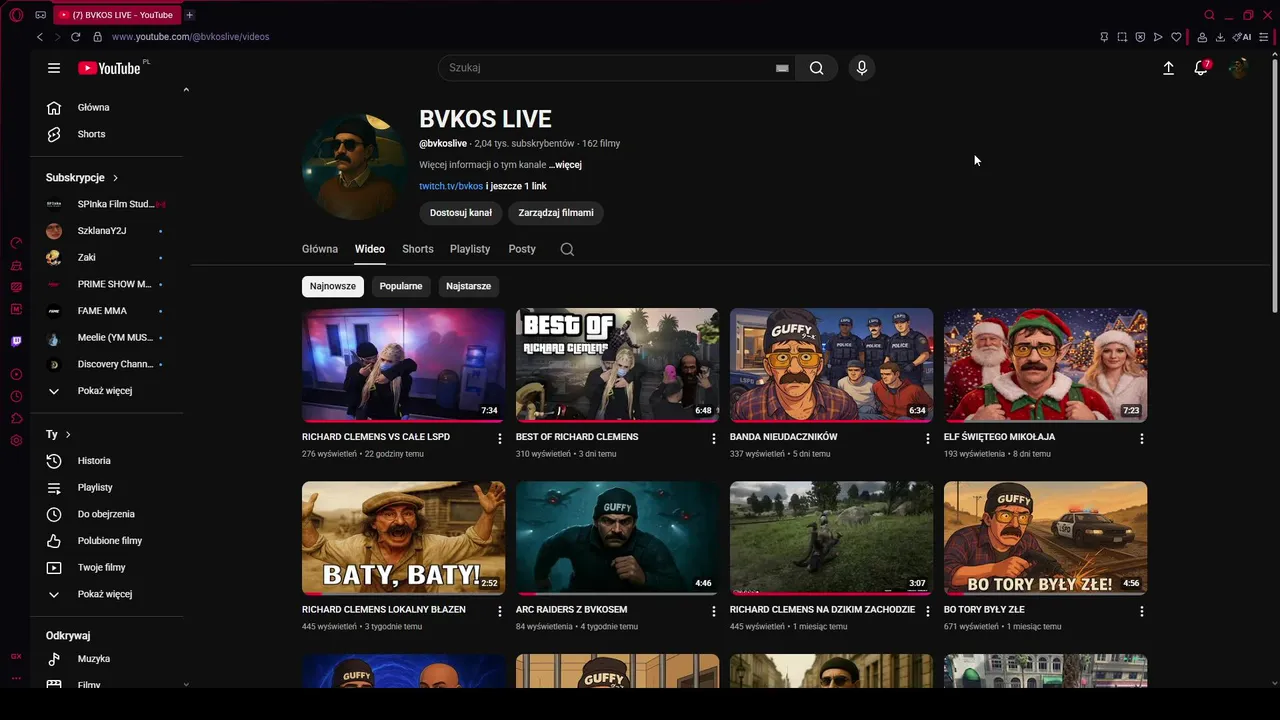Switch to the Playlisty channel tab

coord(470,249)
